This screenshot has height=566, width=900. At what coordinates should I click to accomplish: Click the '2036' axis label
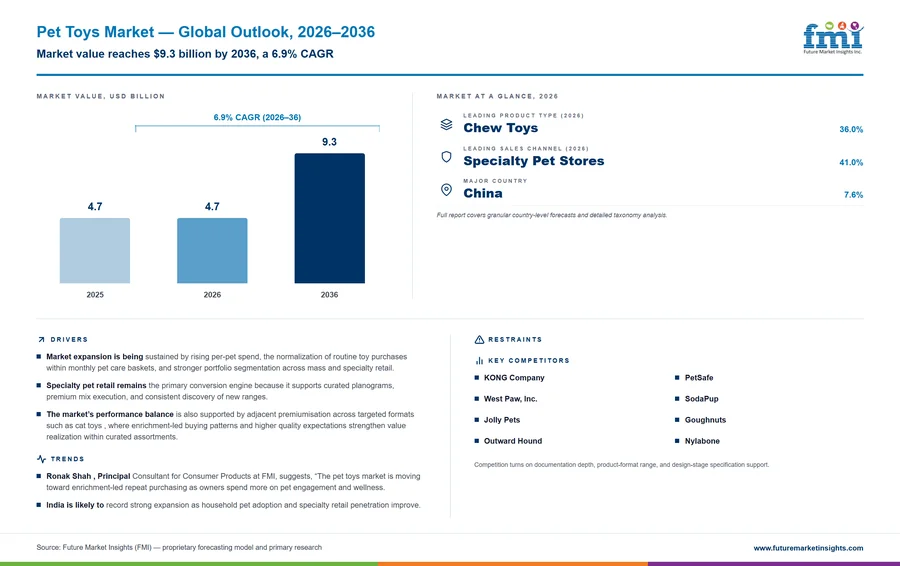click(329, 294)
